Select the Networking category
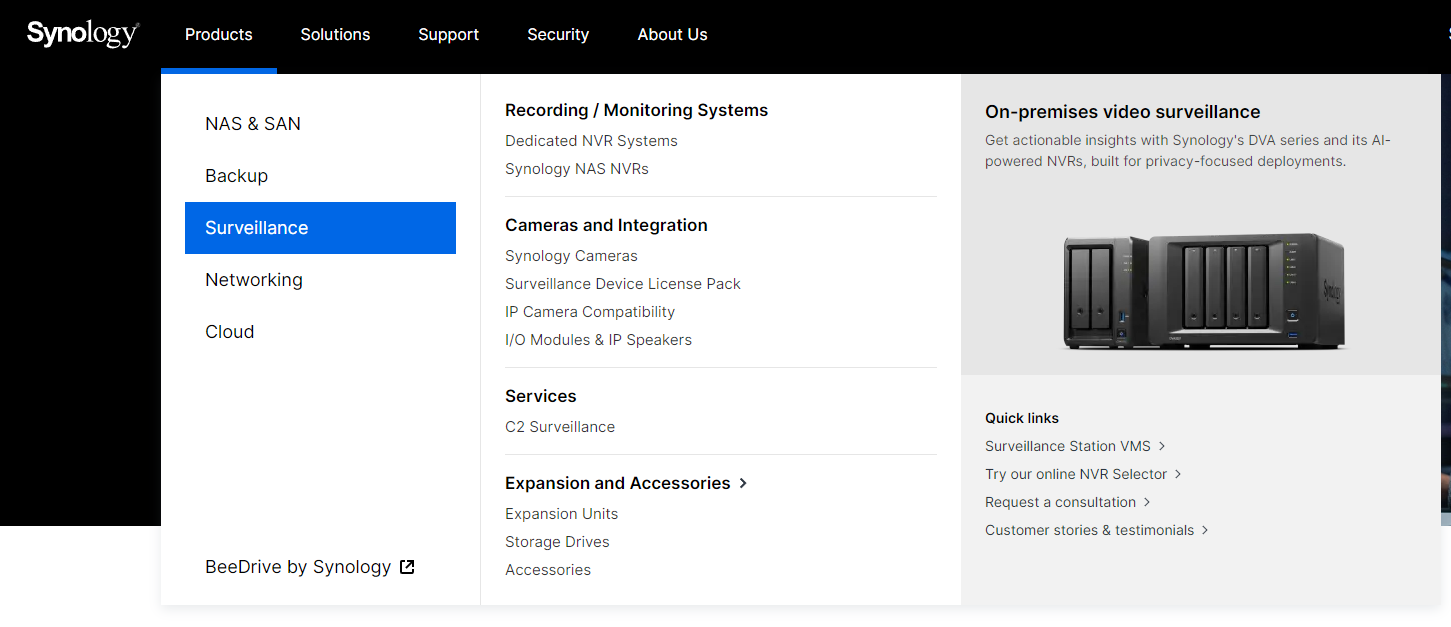 320,280
